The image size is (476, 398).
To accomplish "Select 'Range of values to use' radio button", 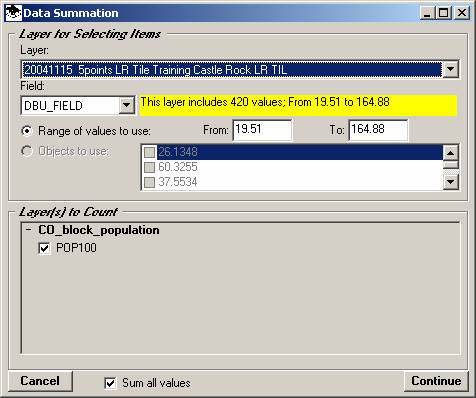I will (x=27, y=131).
